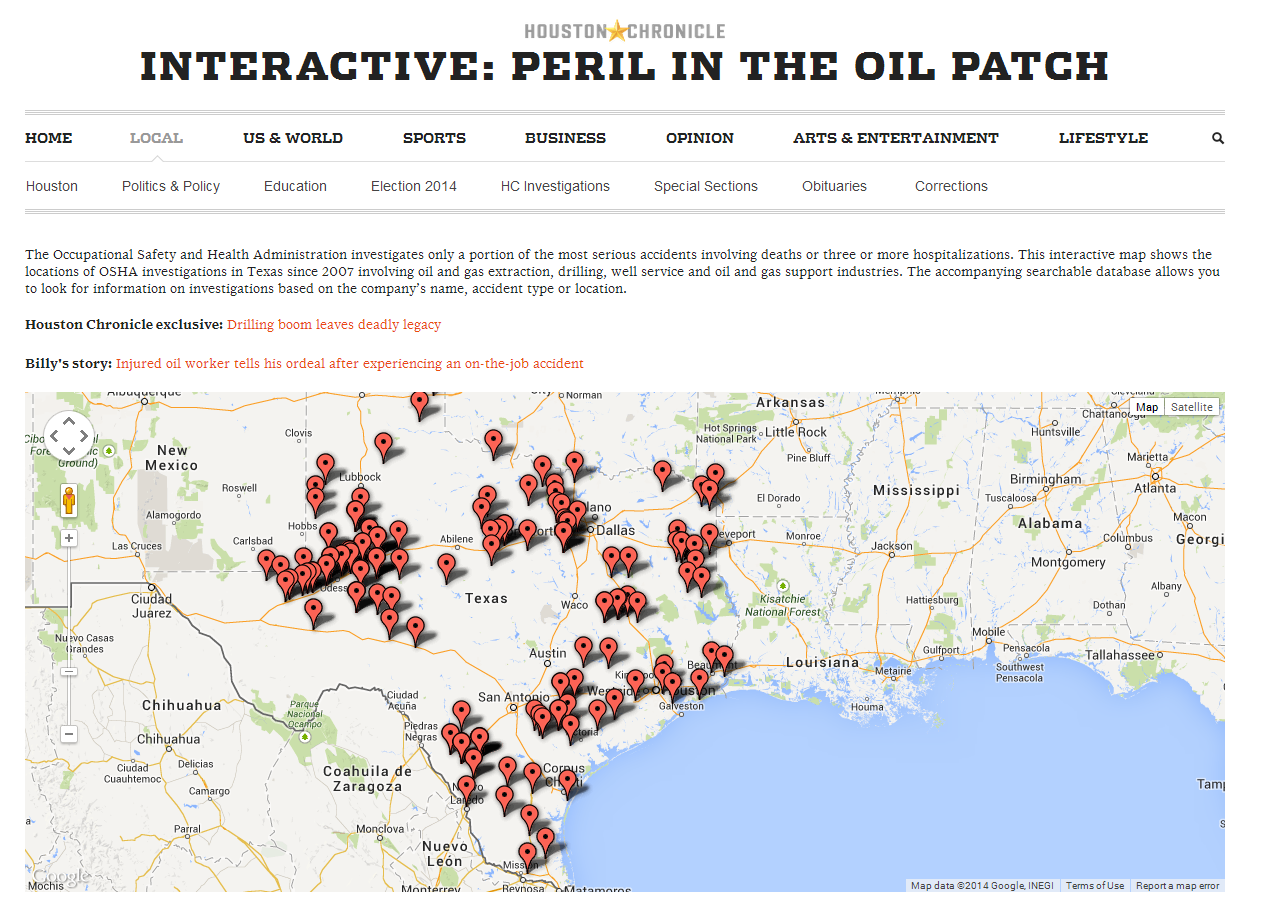Viewport: 1270px width, 910px height.
Task: Click the 'Chihuahua' state label on the map
Action: (x=181, y=705)
